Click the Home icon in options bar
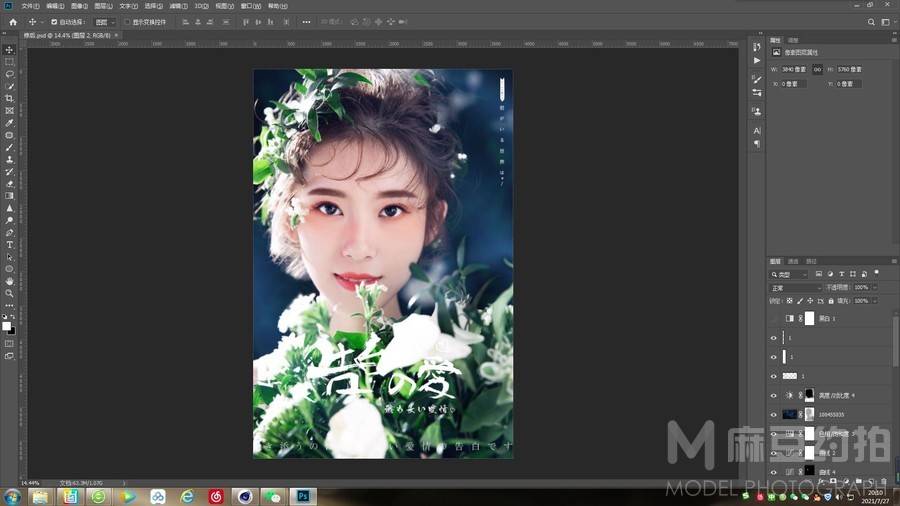This screenshot has width=900, height=506. pos(13,21)
